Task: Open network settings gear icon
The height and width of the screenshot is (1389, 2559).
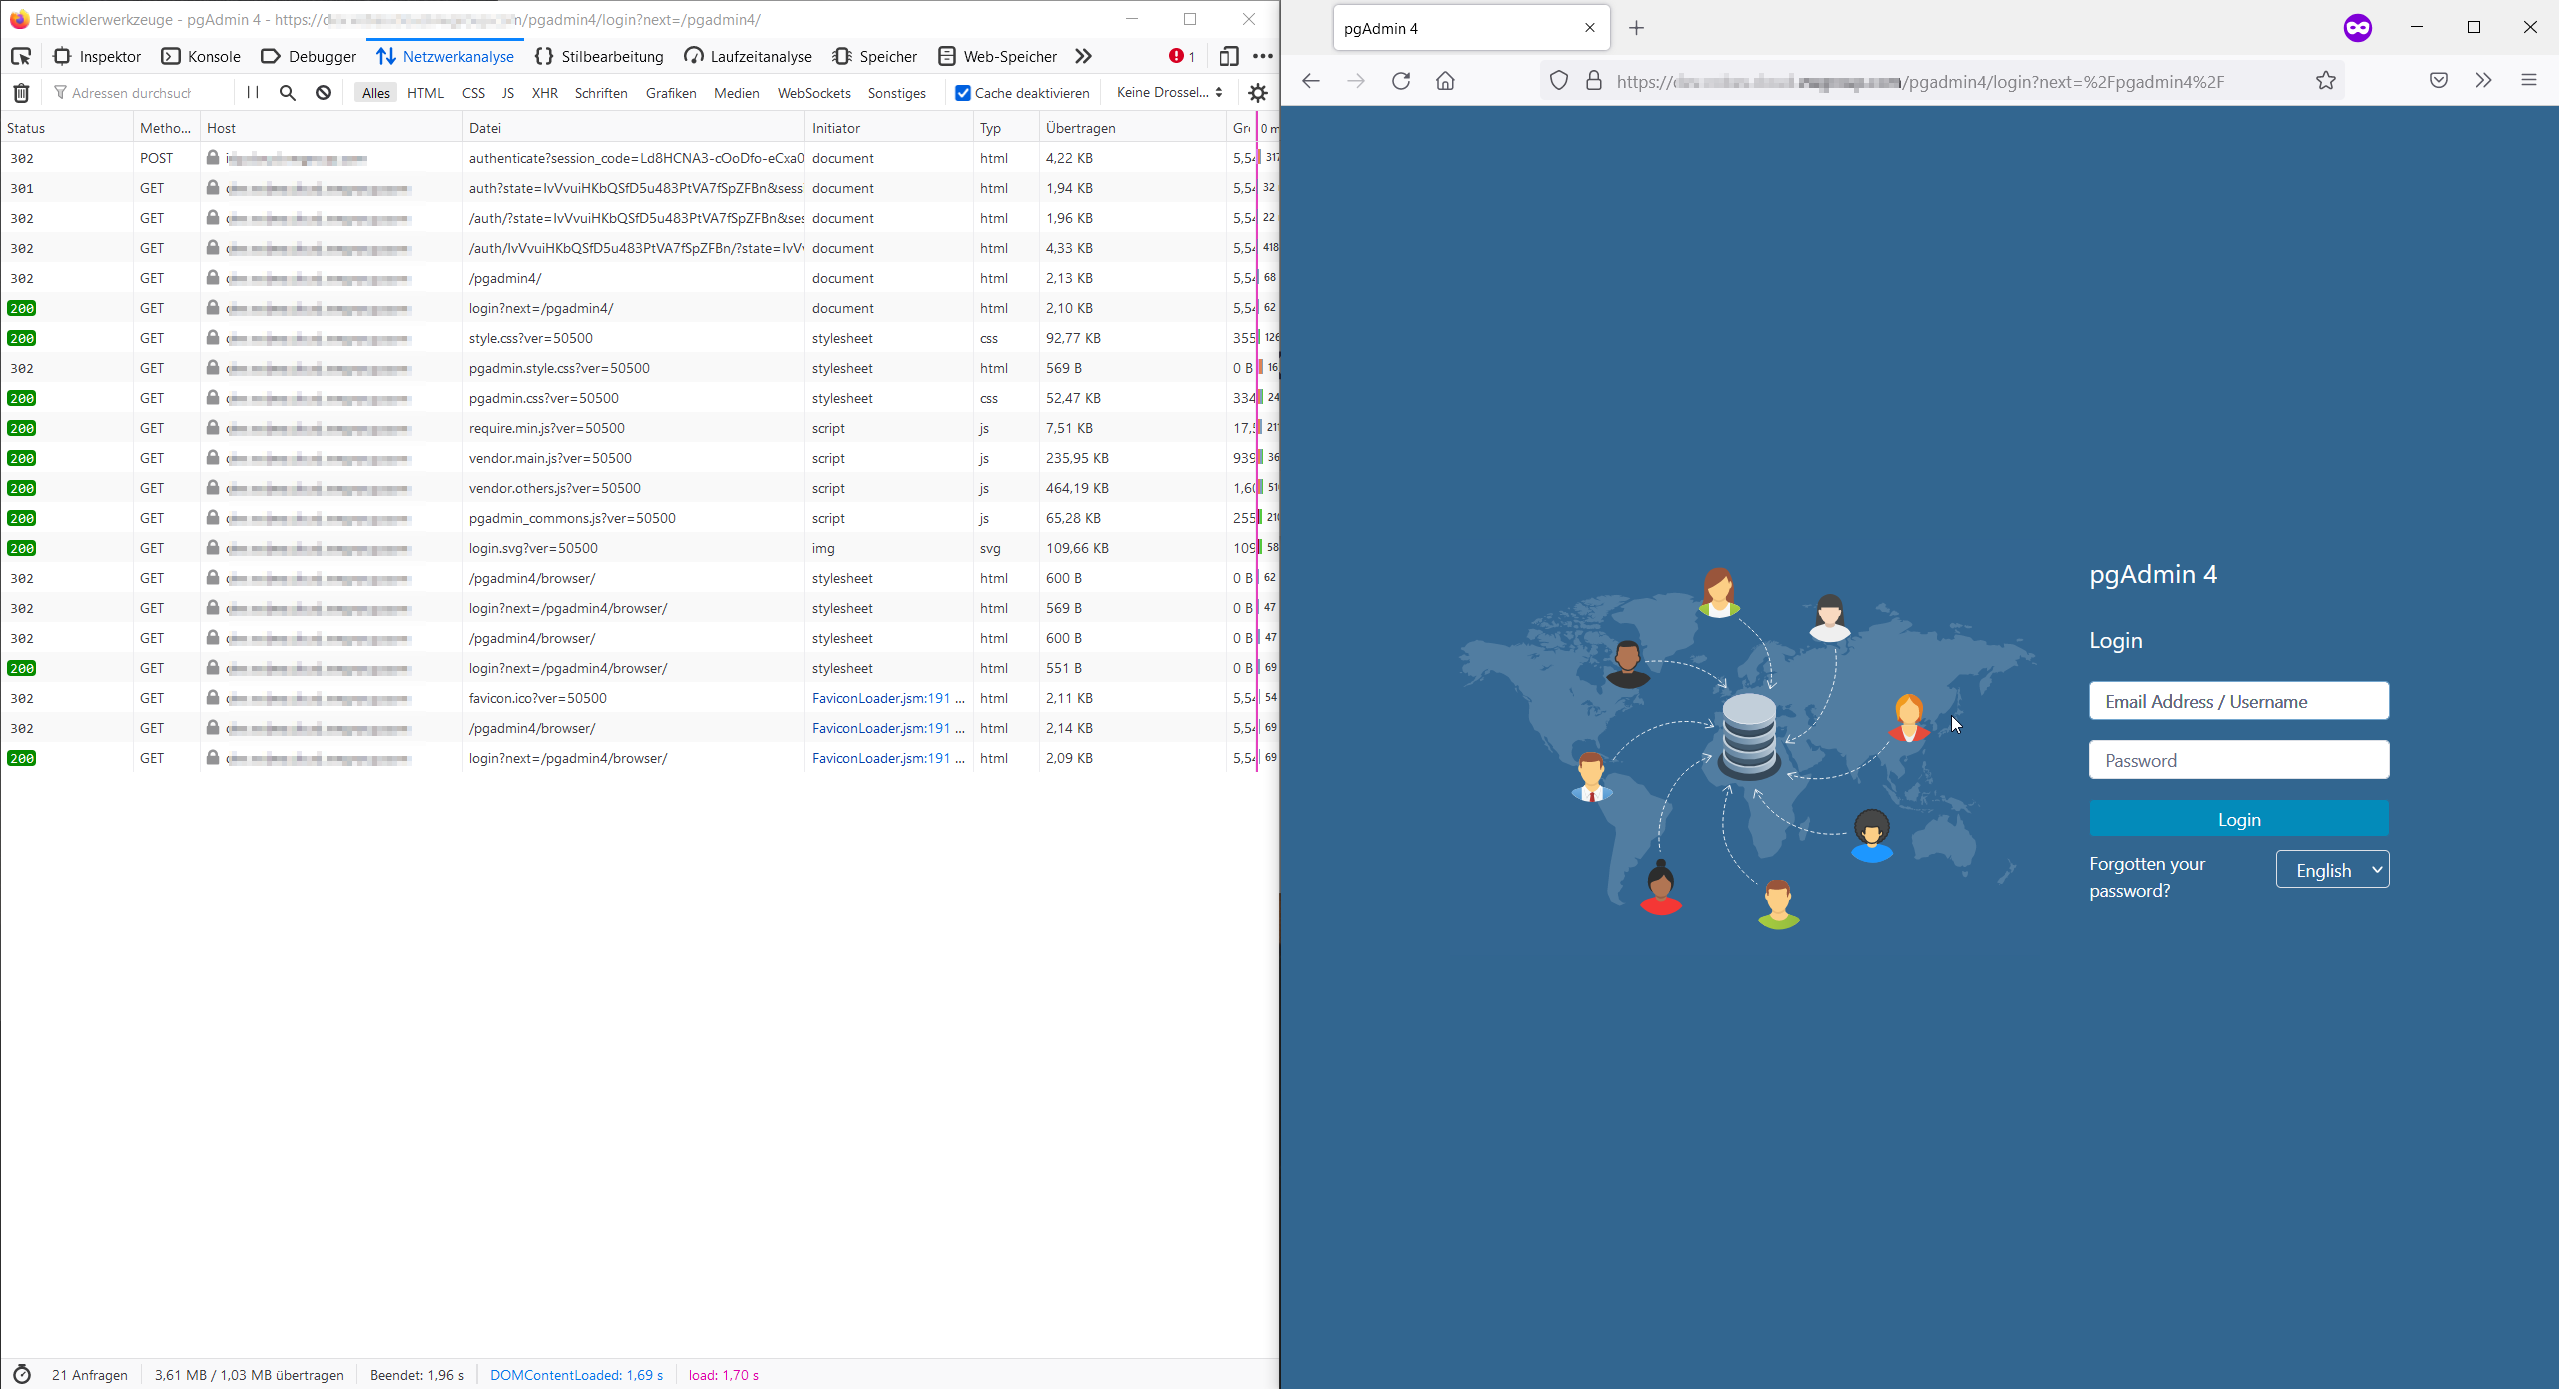Action: 1258,93
